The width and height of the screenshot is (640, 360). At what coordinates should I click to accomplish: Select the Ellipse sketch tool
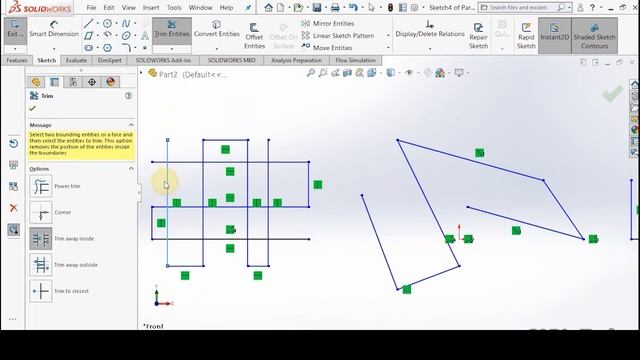tap(126, 36)
